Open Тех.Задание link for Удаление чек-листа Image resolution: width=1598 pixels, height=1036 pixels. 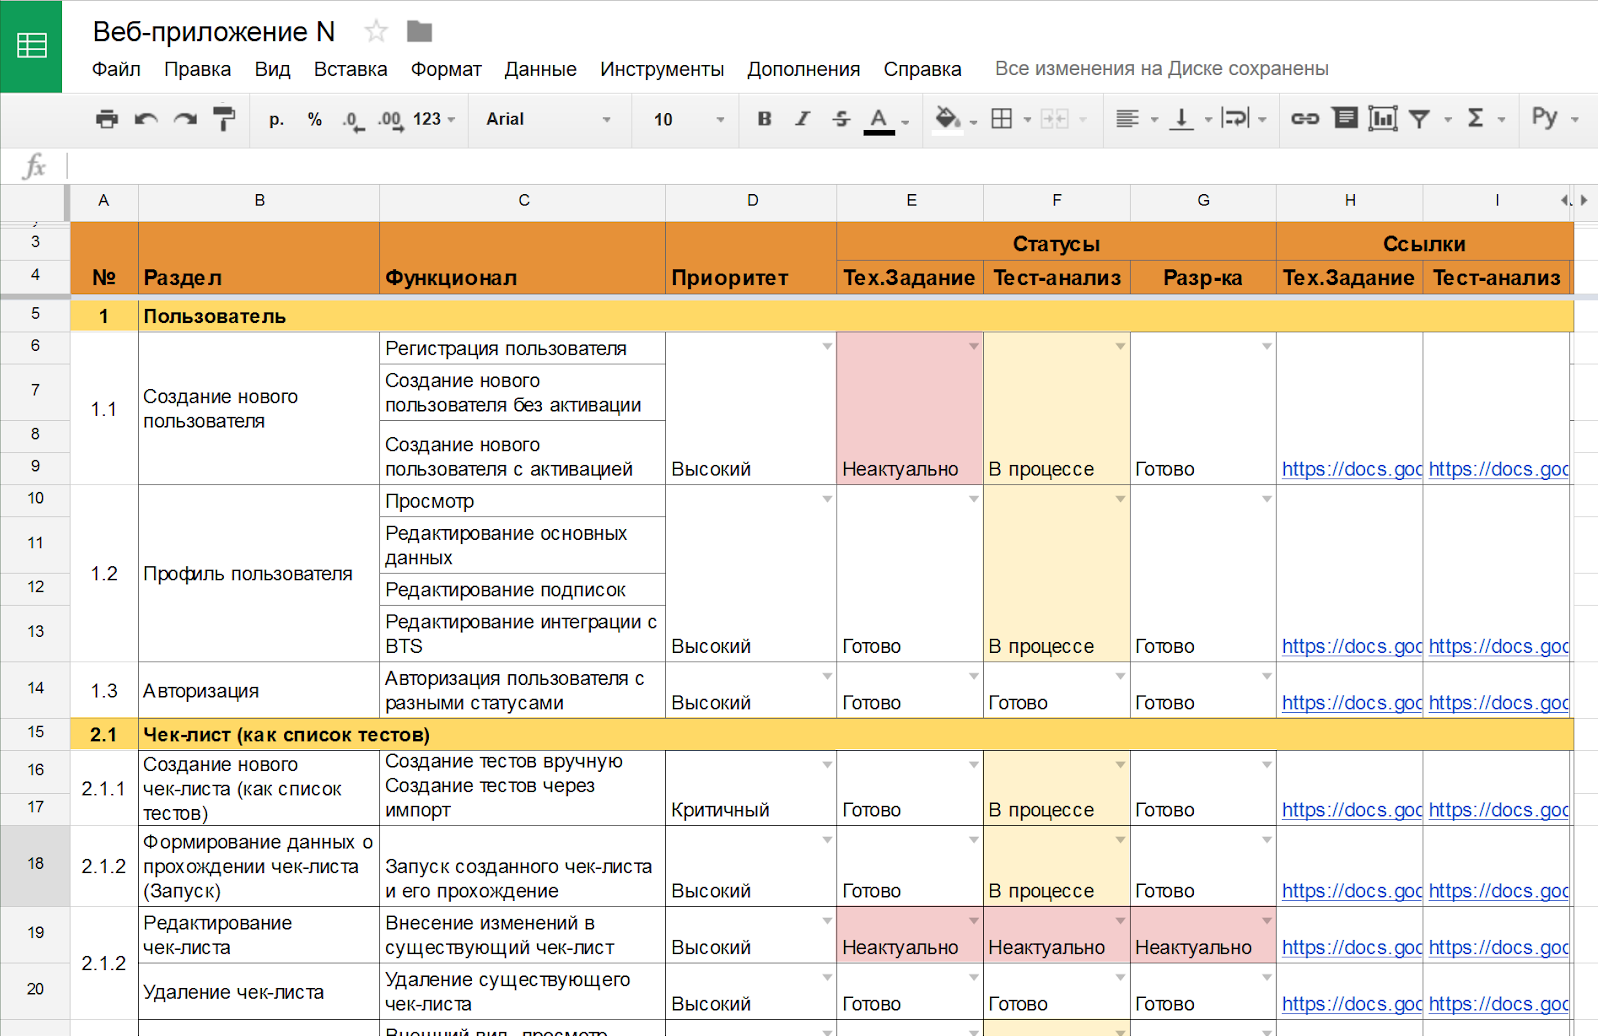pos(1351,1004)
